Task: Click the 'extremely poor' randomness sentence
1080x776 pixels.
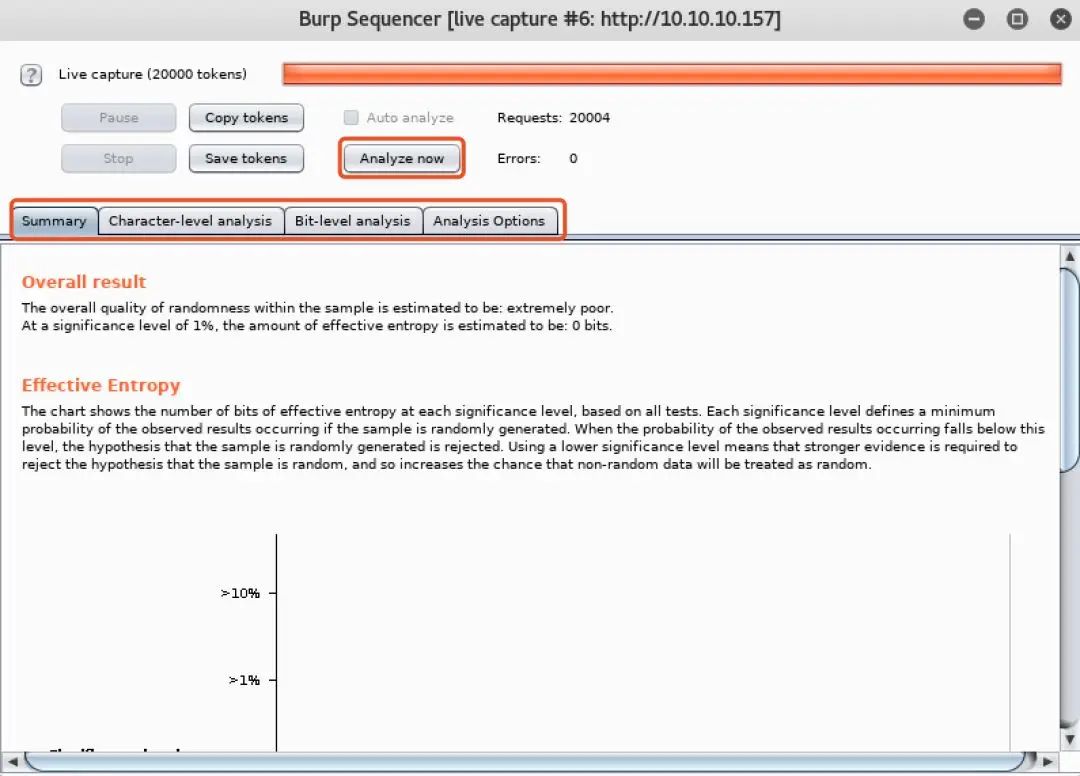Action: (x=318, y=308)
